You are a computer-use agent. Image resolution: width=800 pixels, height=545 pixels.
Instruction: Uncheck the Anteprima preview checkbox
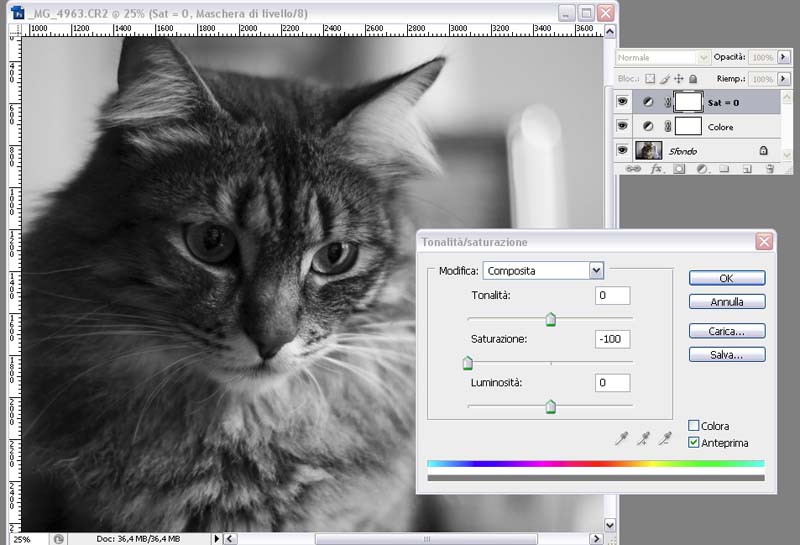pos(694,442)
